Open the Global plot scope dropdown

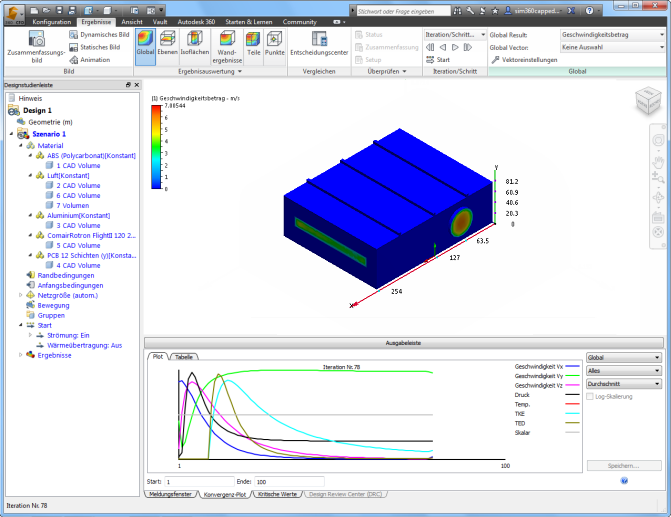click(624, 357)
